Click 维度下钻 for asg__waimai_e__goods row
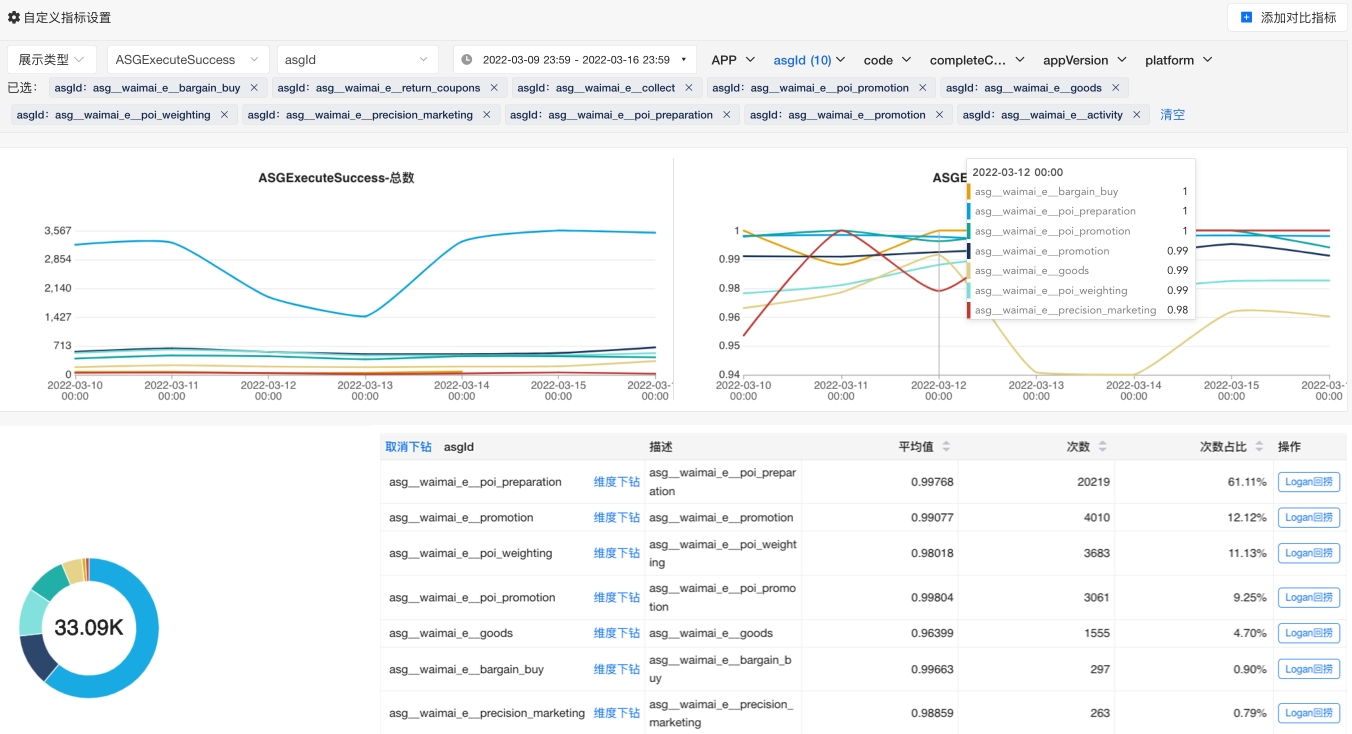1352x734 pixels. click(616, 633)
